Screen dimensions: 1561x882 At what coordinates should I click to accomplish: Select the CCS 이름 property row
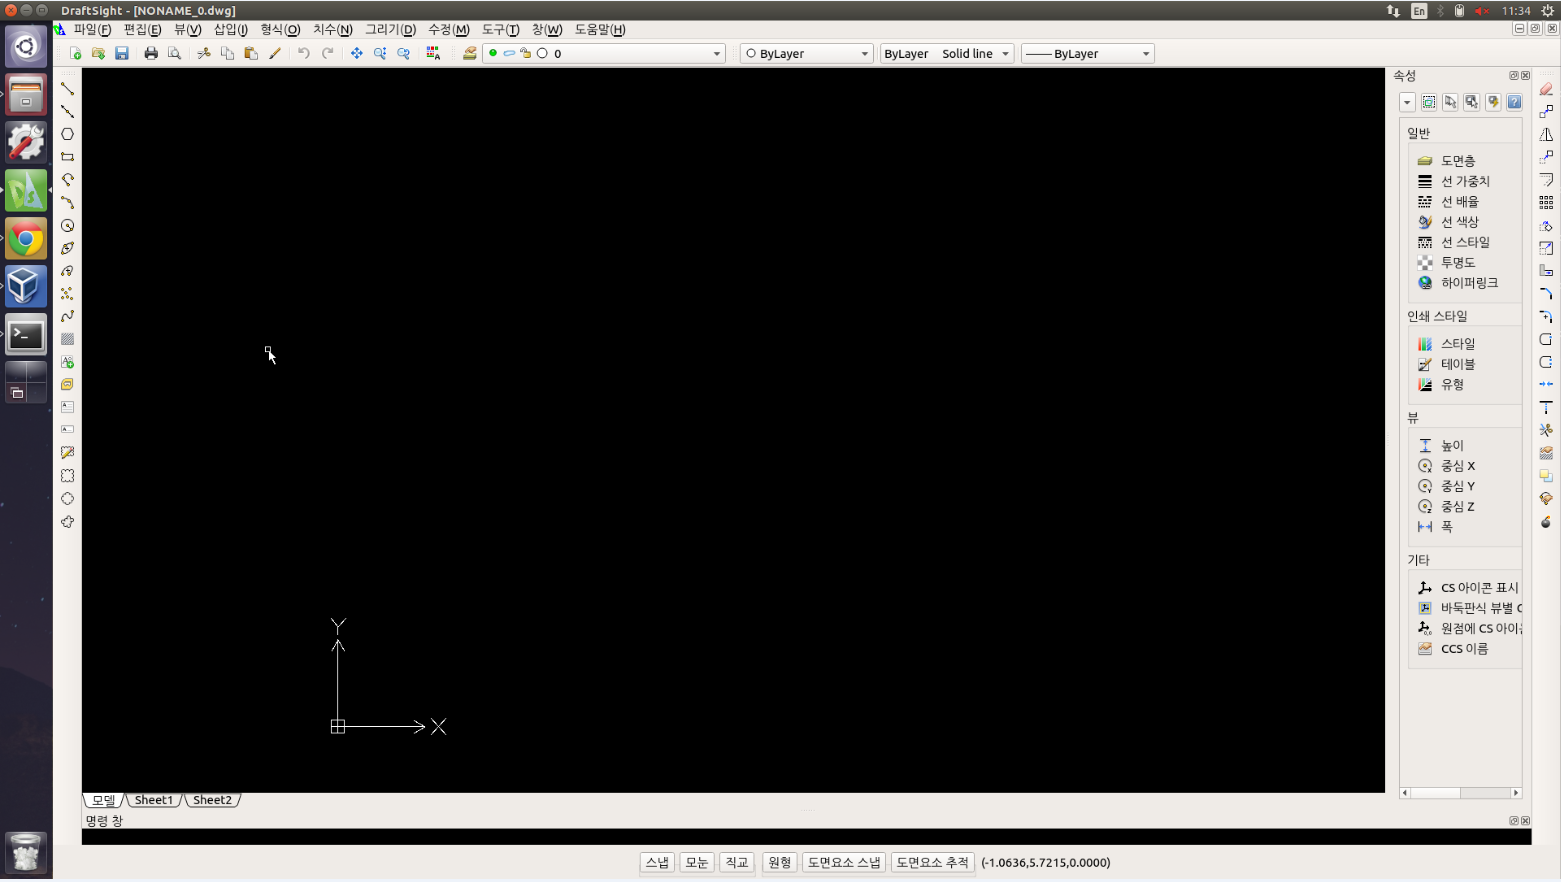point(1464,649)
